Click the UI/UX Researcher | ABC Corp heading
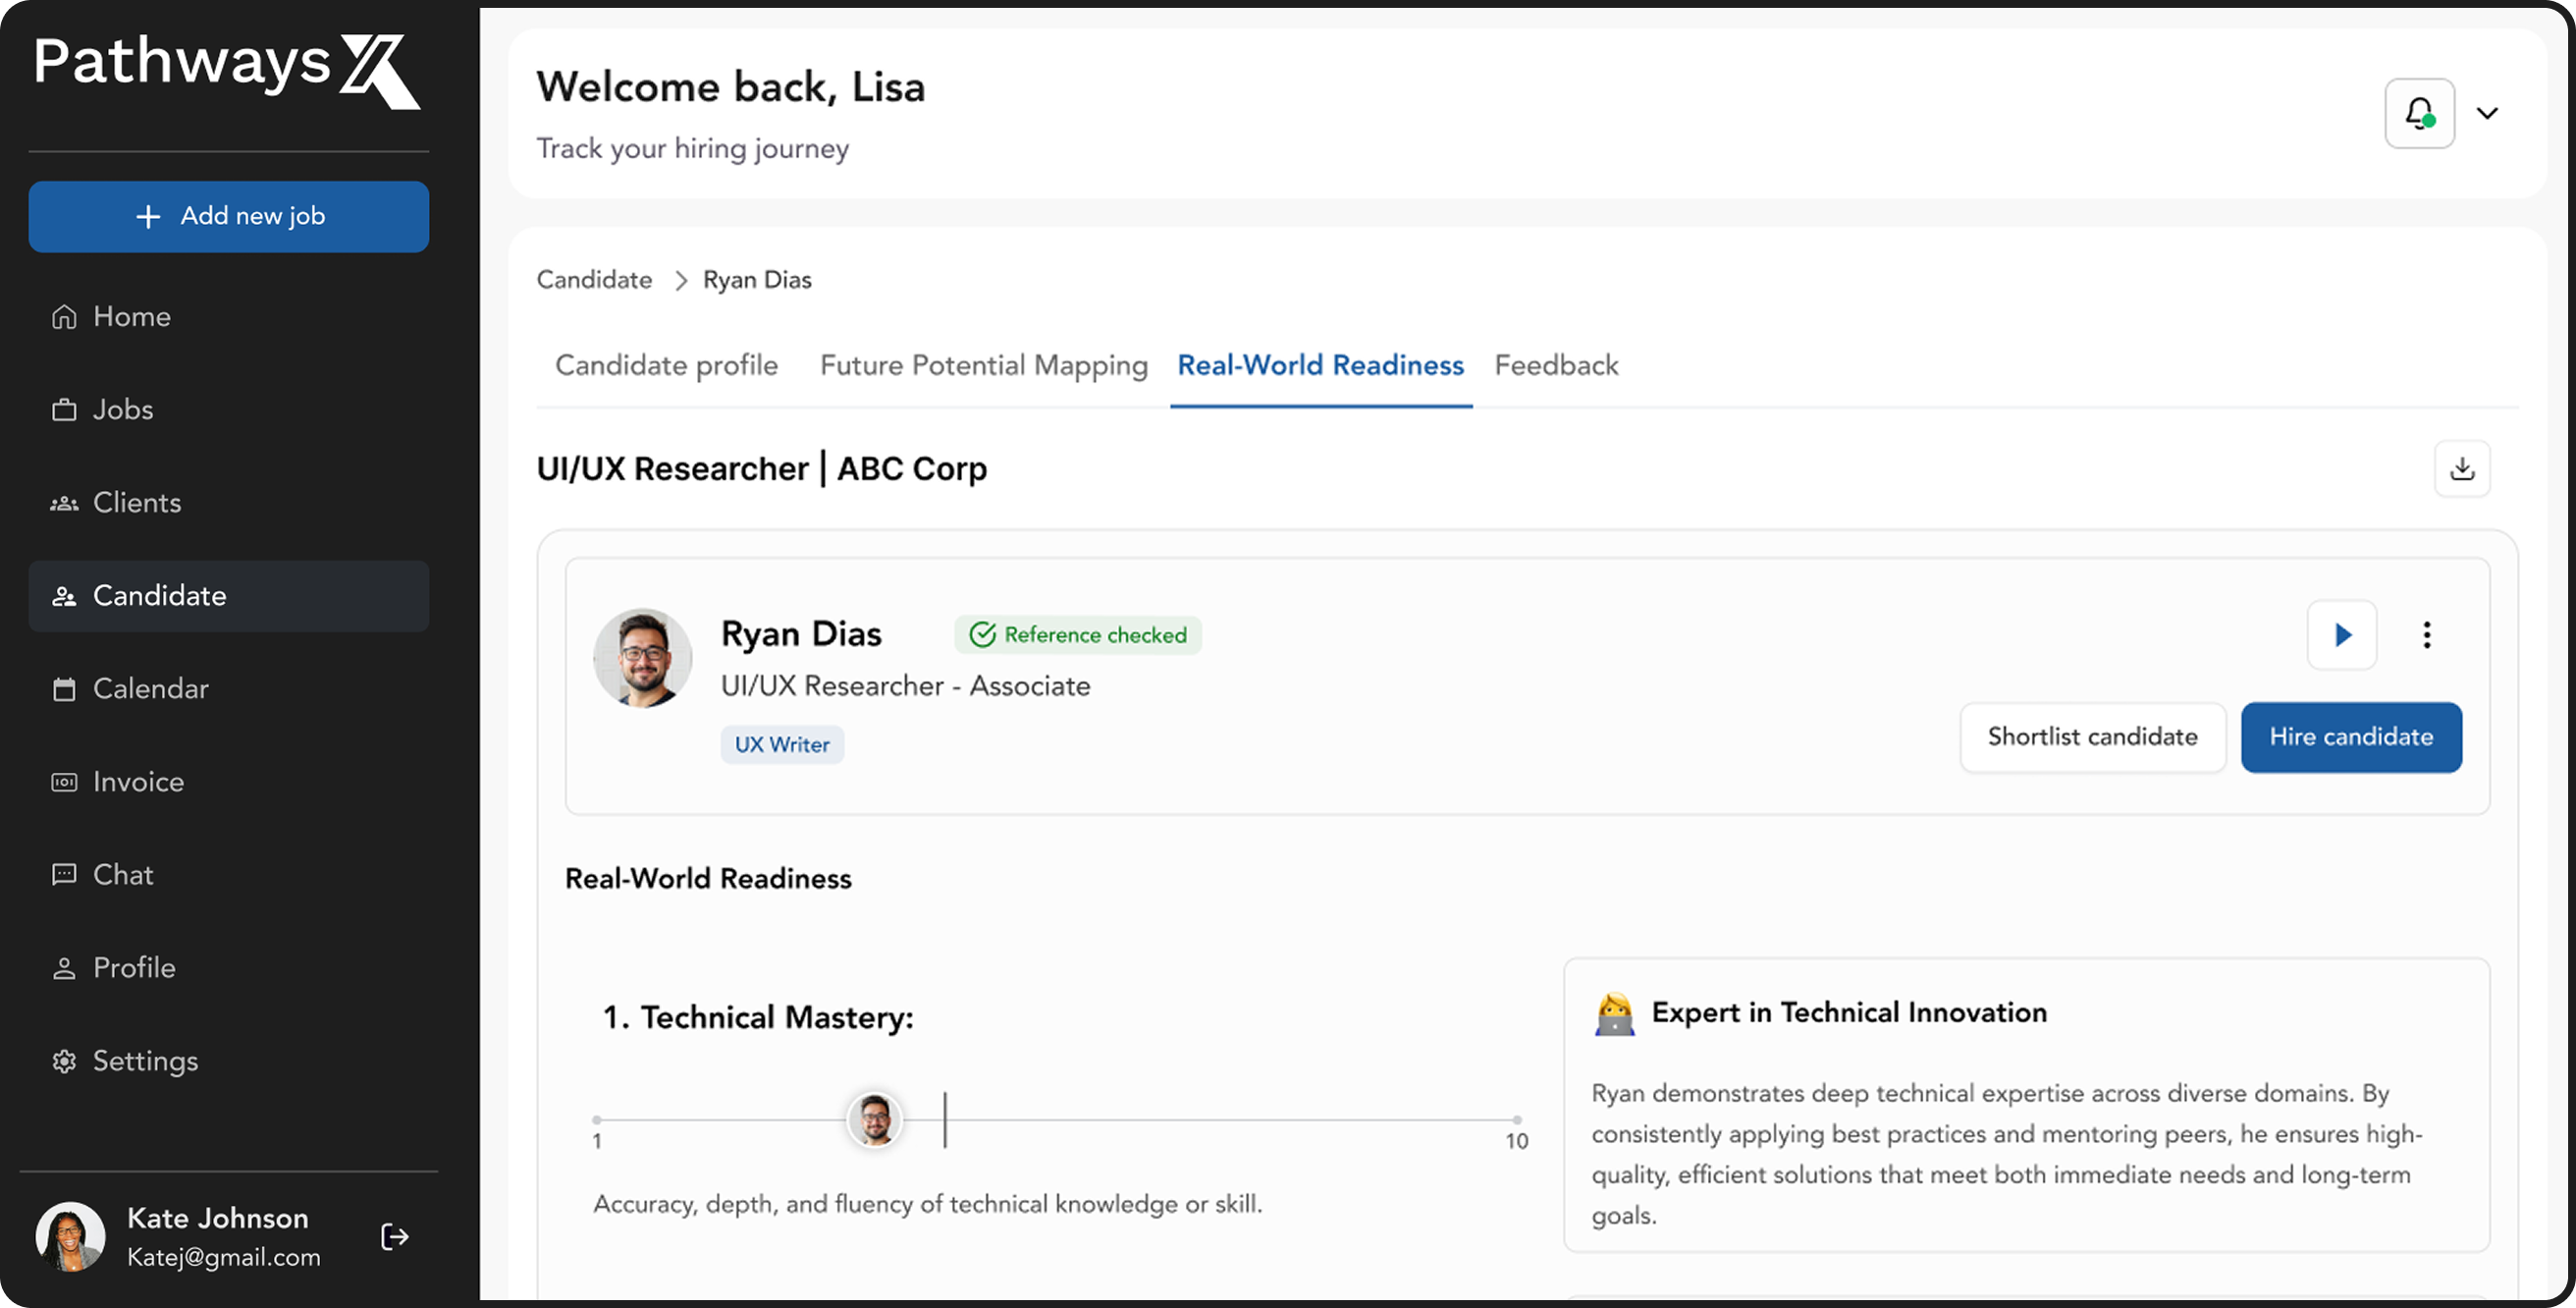Image resolution: width=2576 pixels, height=1308 pixels. point(762,469)
